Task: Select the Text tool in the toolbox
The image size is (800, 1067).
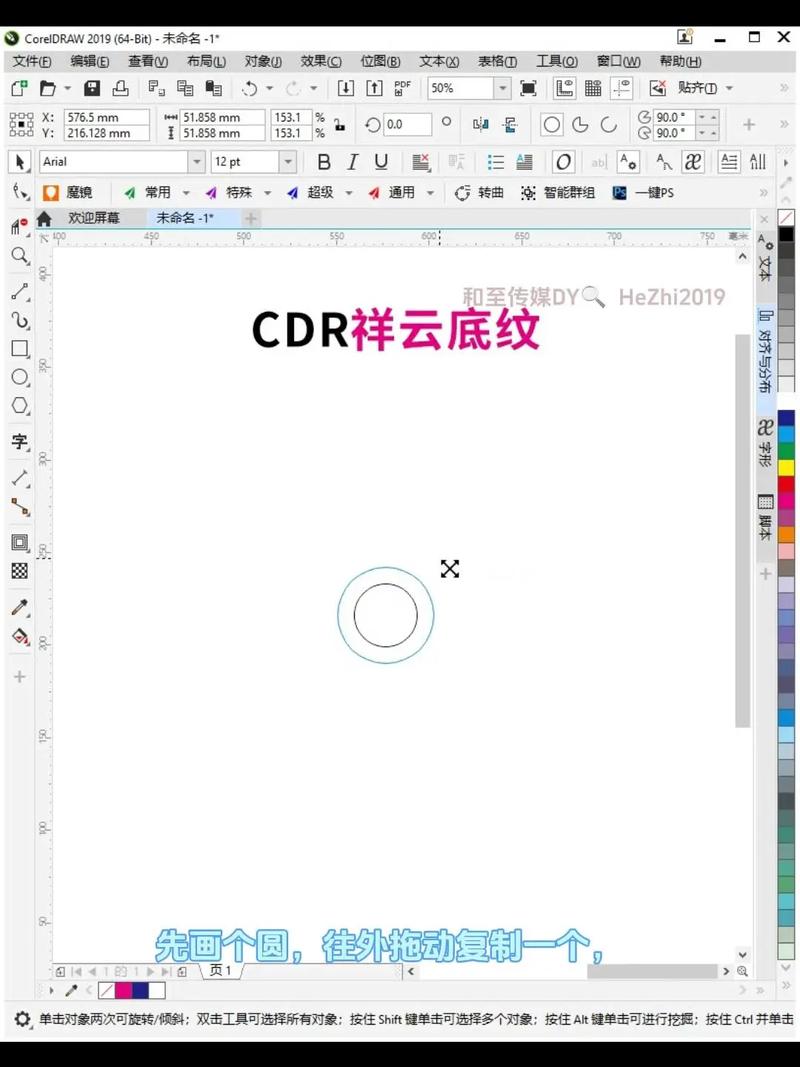Action: [20, 441]
